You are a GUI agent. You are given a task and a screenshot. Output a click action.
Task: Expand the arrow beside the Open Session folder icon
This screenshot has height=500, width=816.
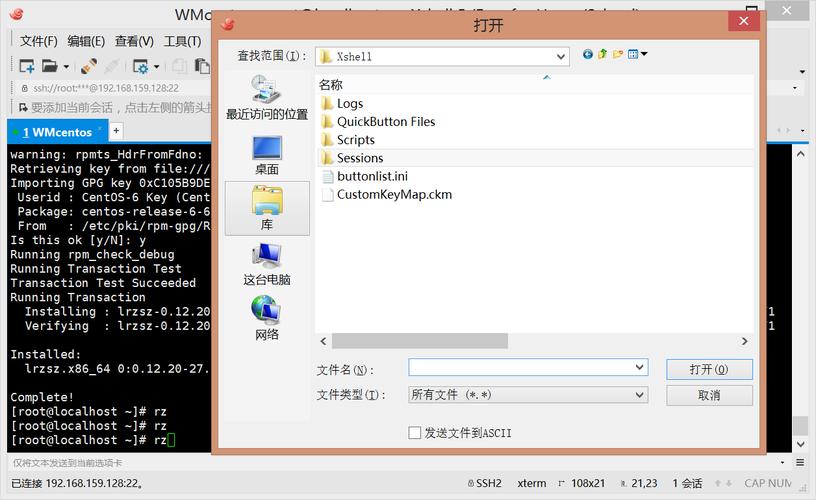66,67
